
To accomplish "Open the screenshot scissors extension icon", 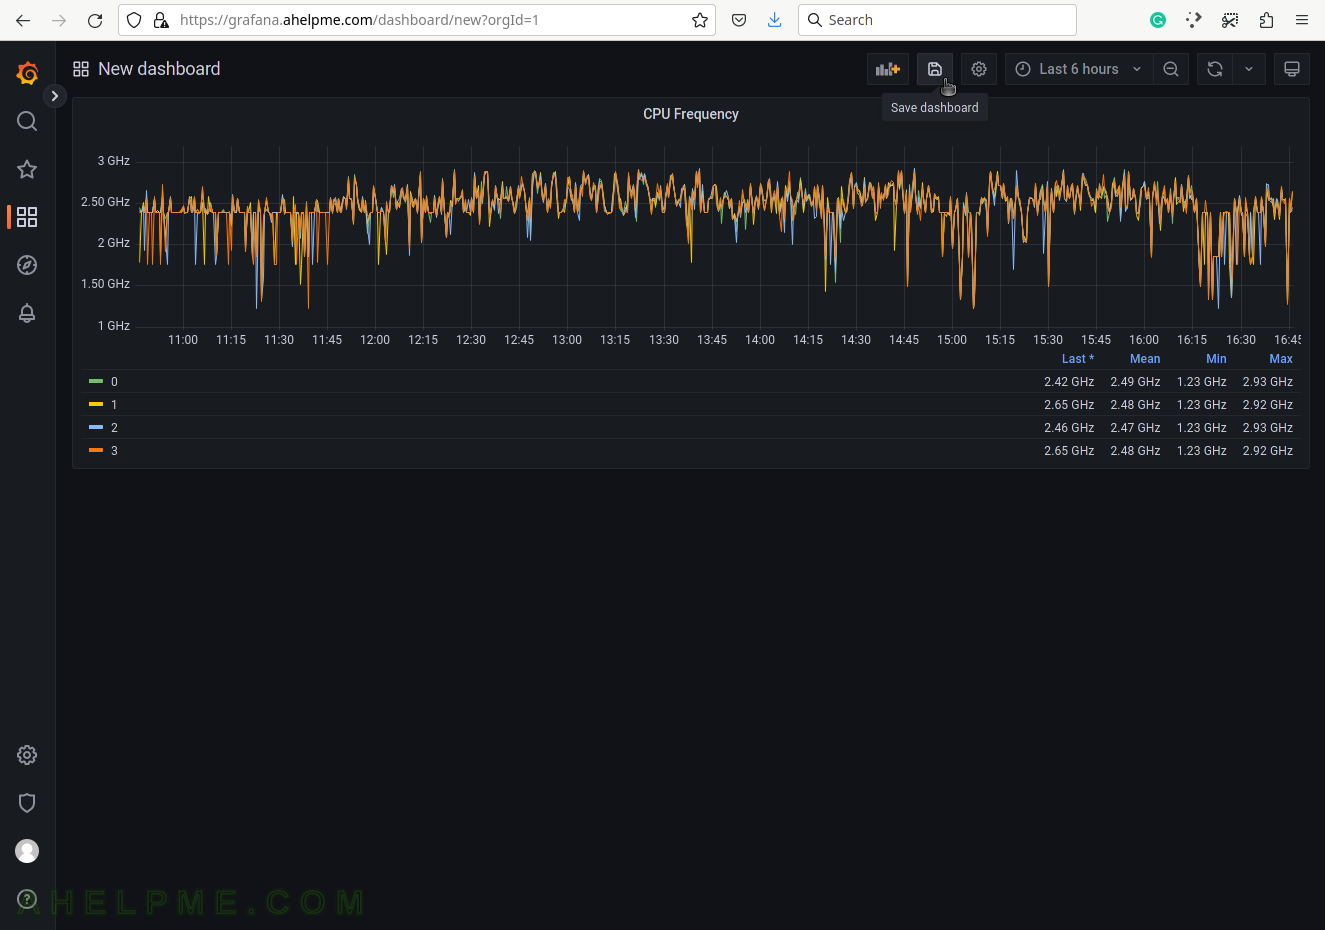I will click(x=1230, y=20).
